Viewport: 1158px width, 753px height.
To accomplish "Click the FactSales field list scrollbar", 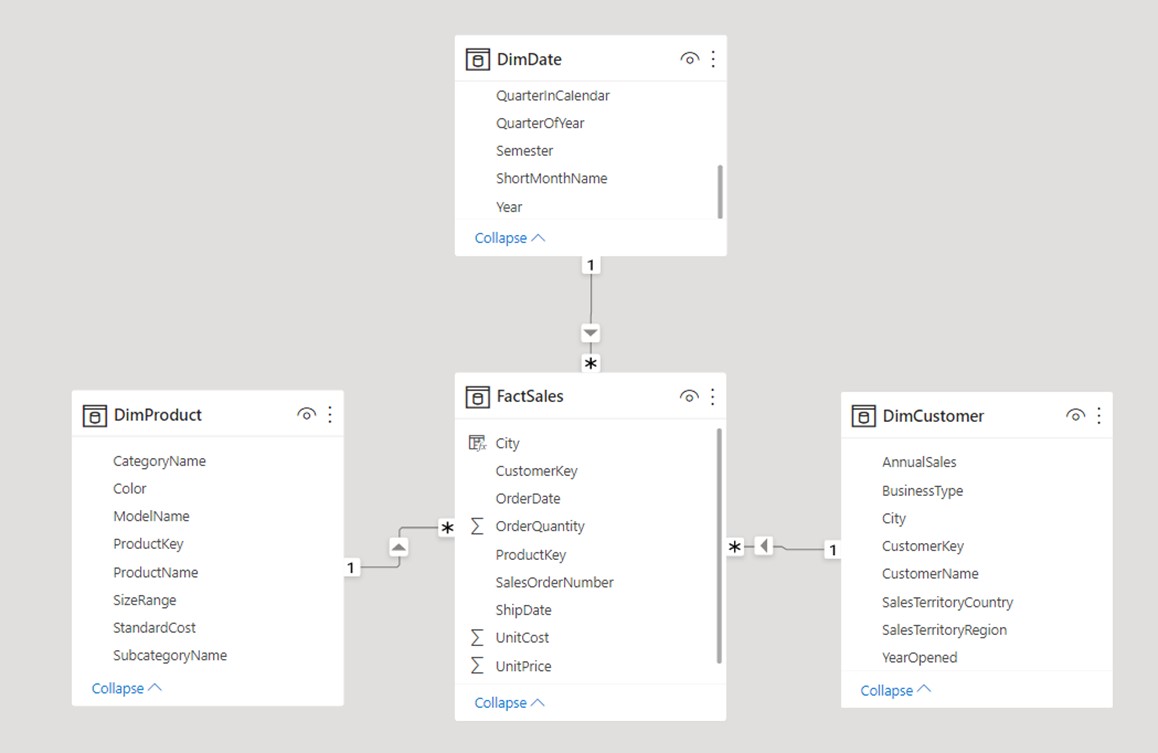I will 719,545.
